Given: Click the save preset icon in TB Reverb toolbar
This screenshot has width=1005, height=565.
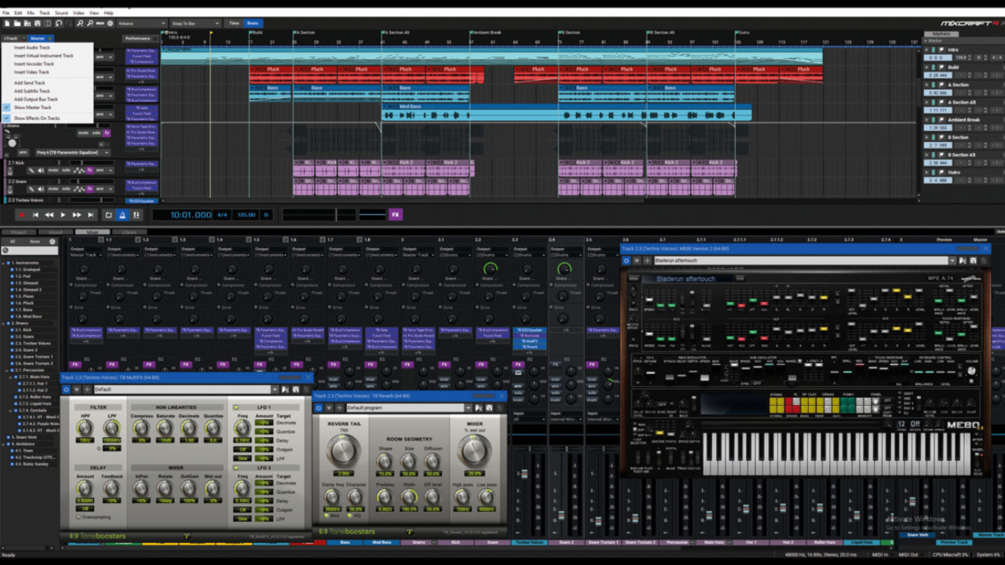Looking at the screenshot, I should (489, 408).
